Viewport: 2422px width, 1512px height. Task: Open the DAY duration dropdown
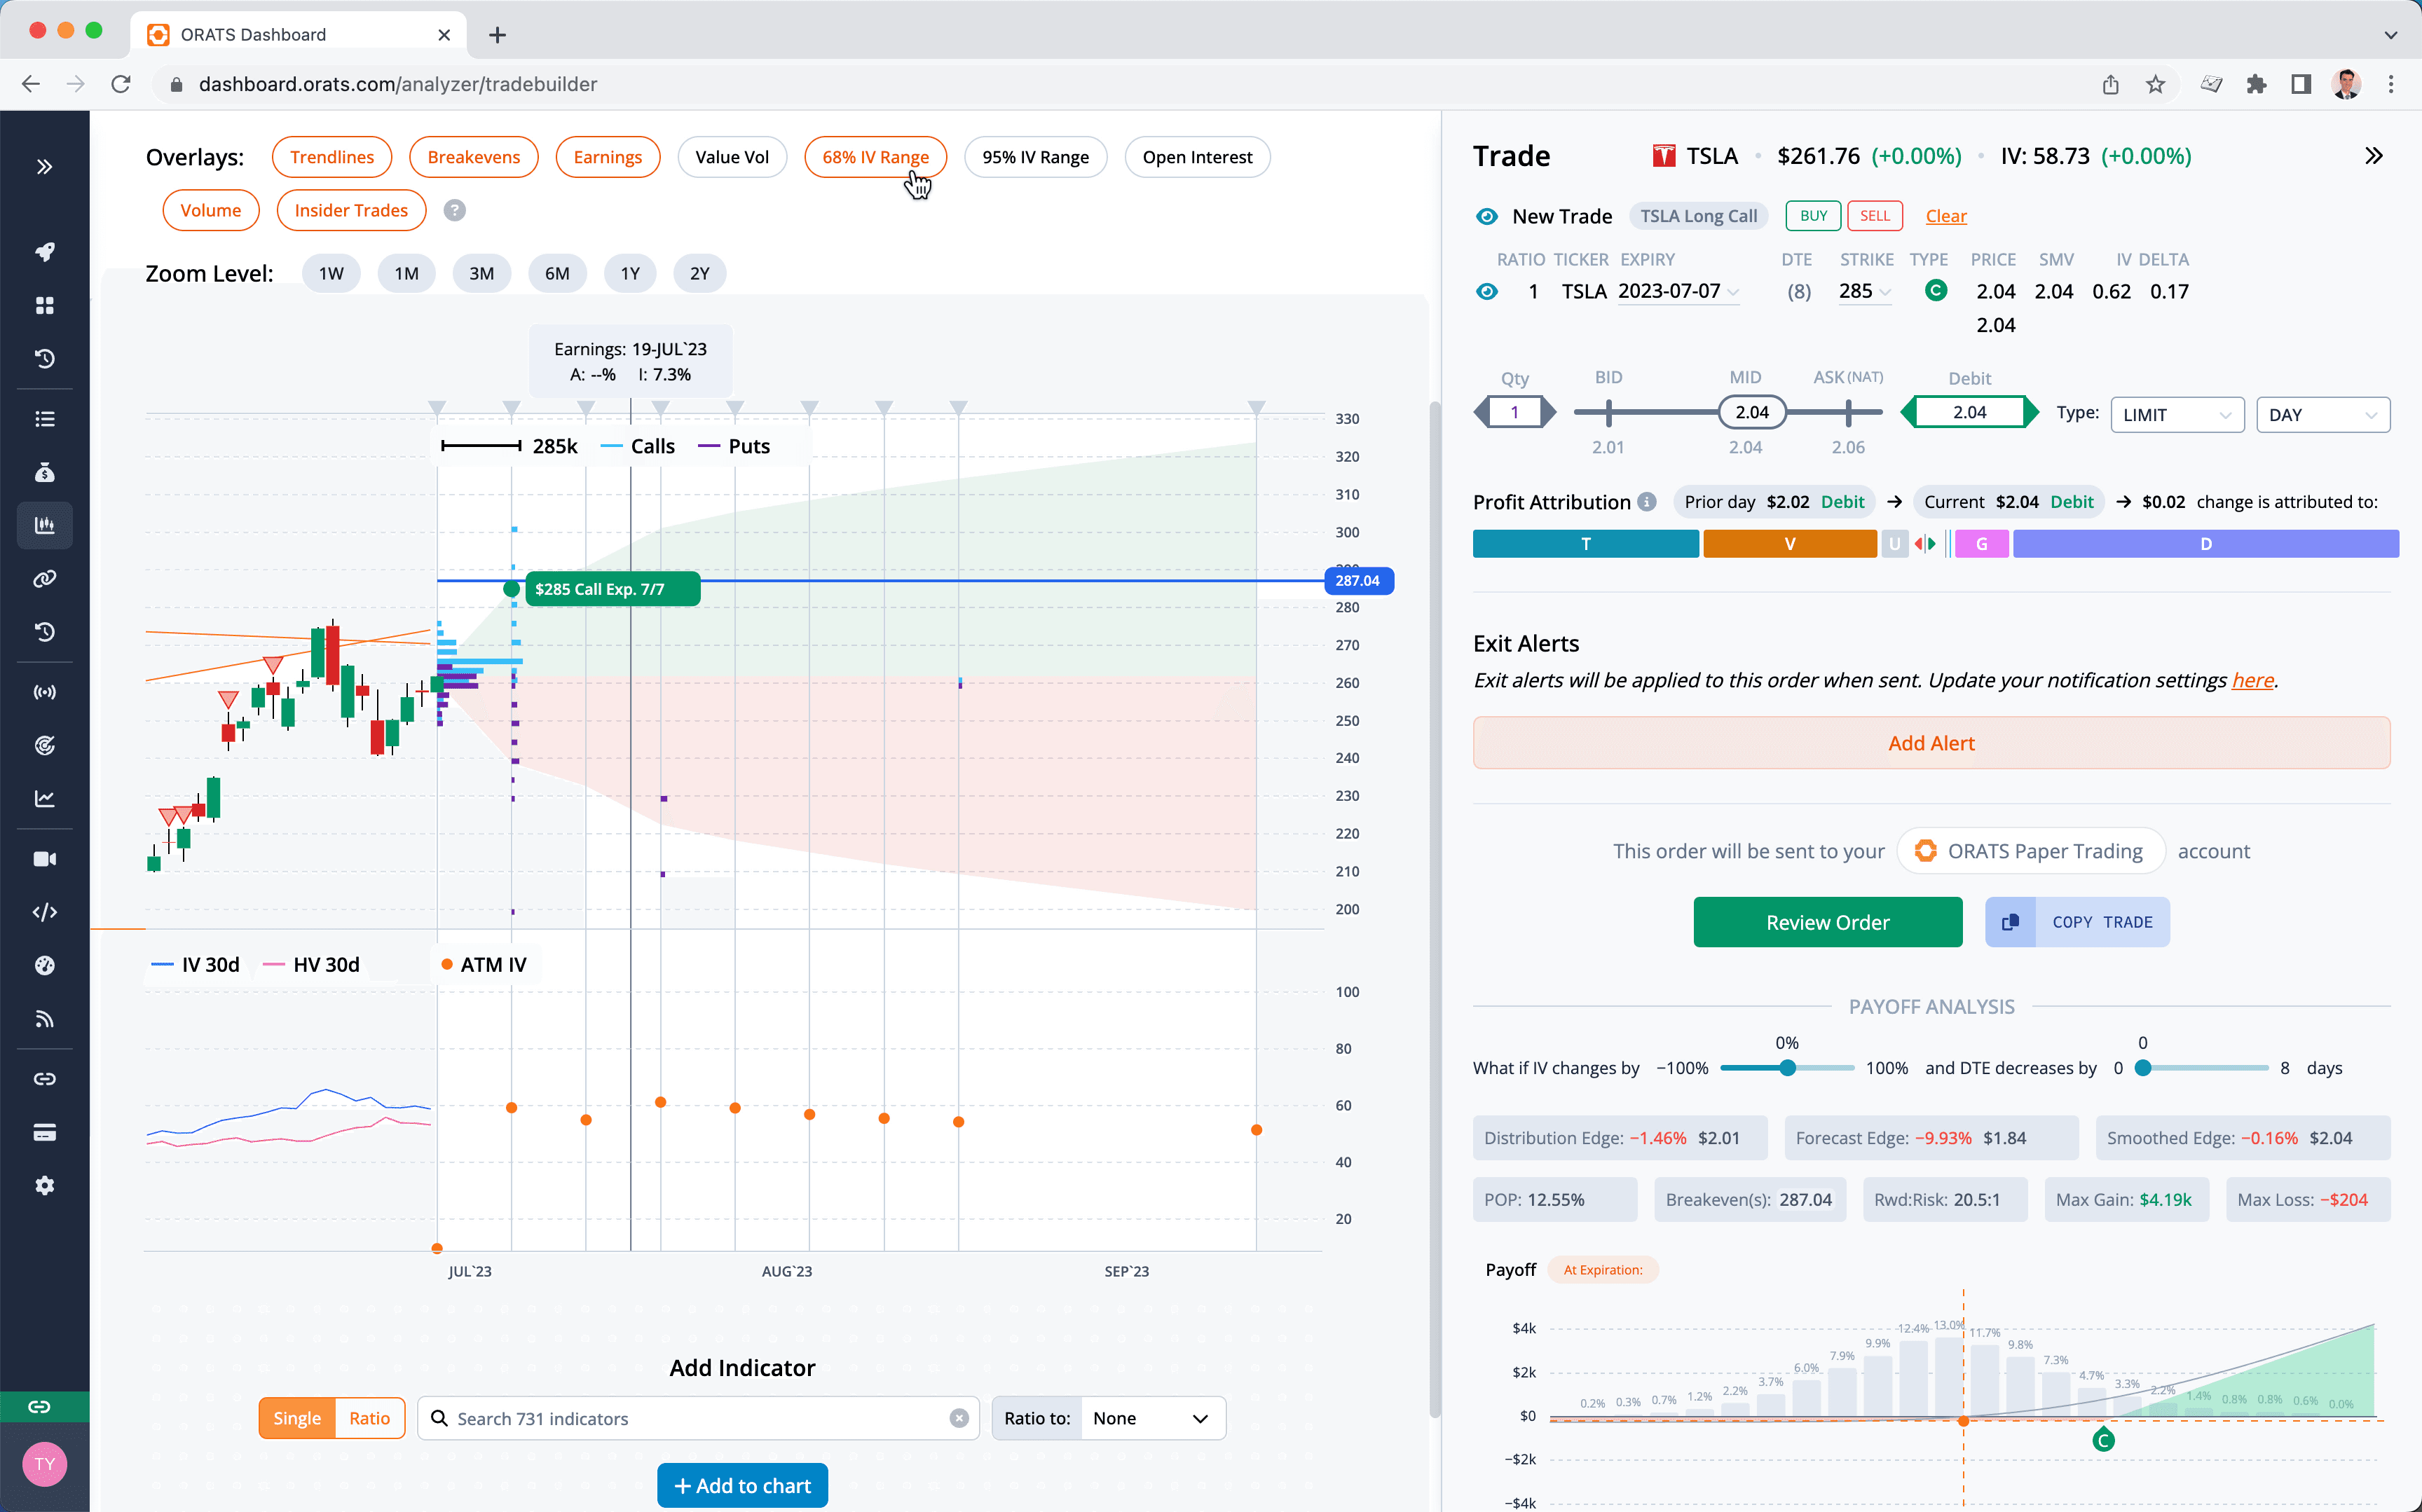[2323, 414]
